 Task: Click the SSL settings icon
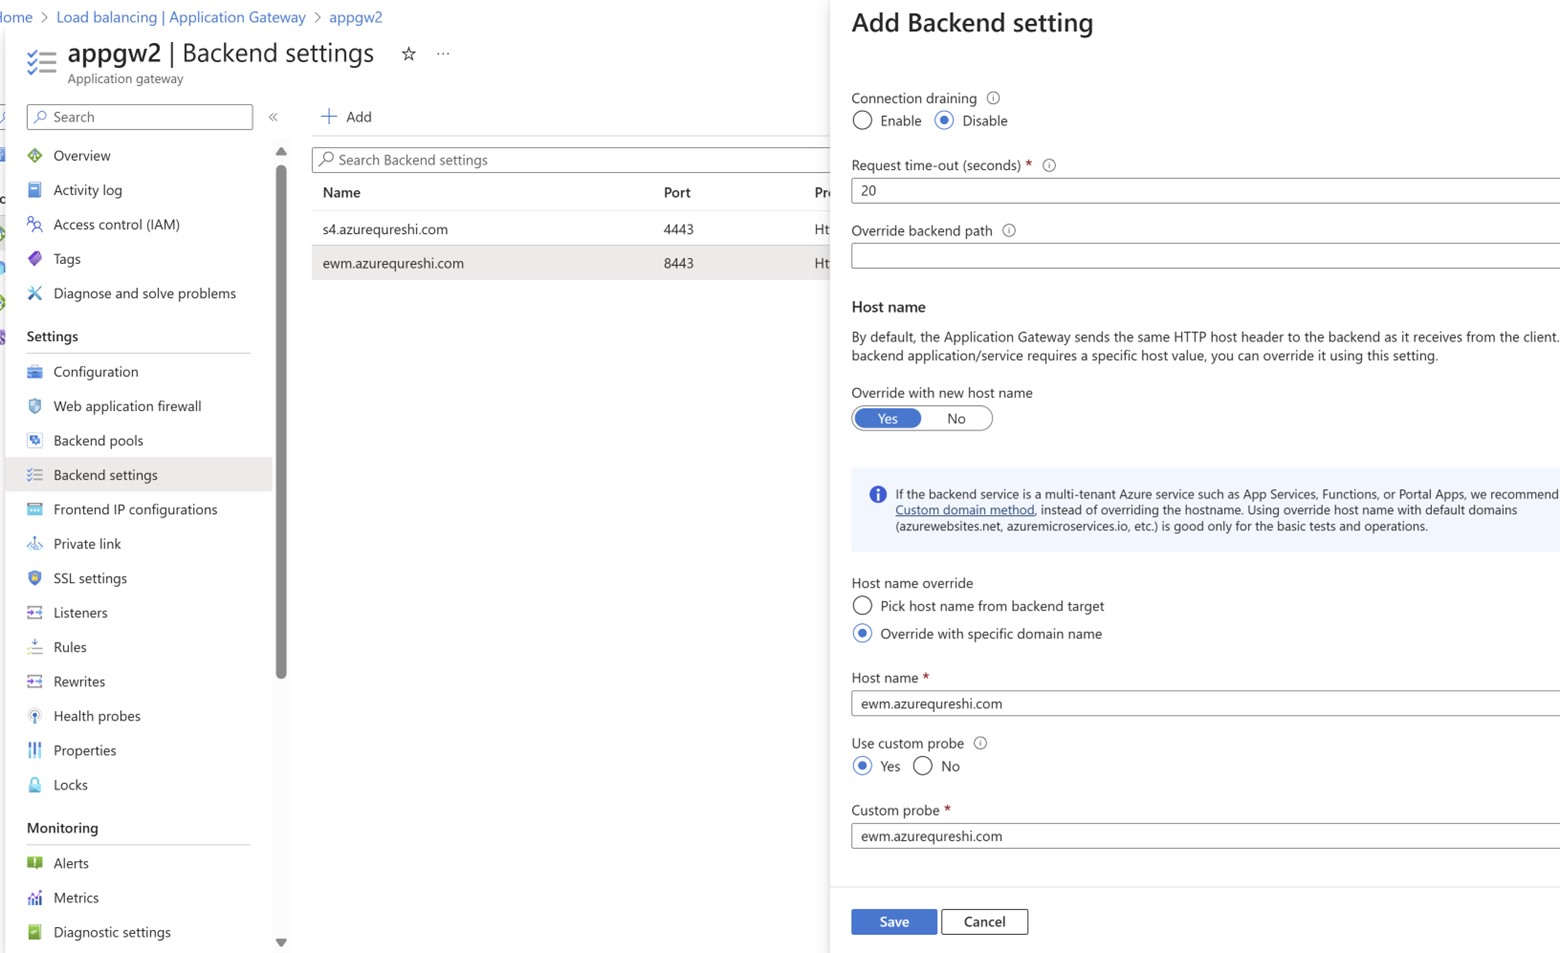pyautogui.click(x=35, y=578)
